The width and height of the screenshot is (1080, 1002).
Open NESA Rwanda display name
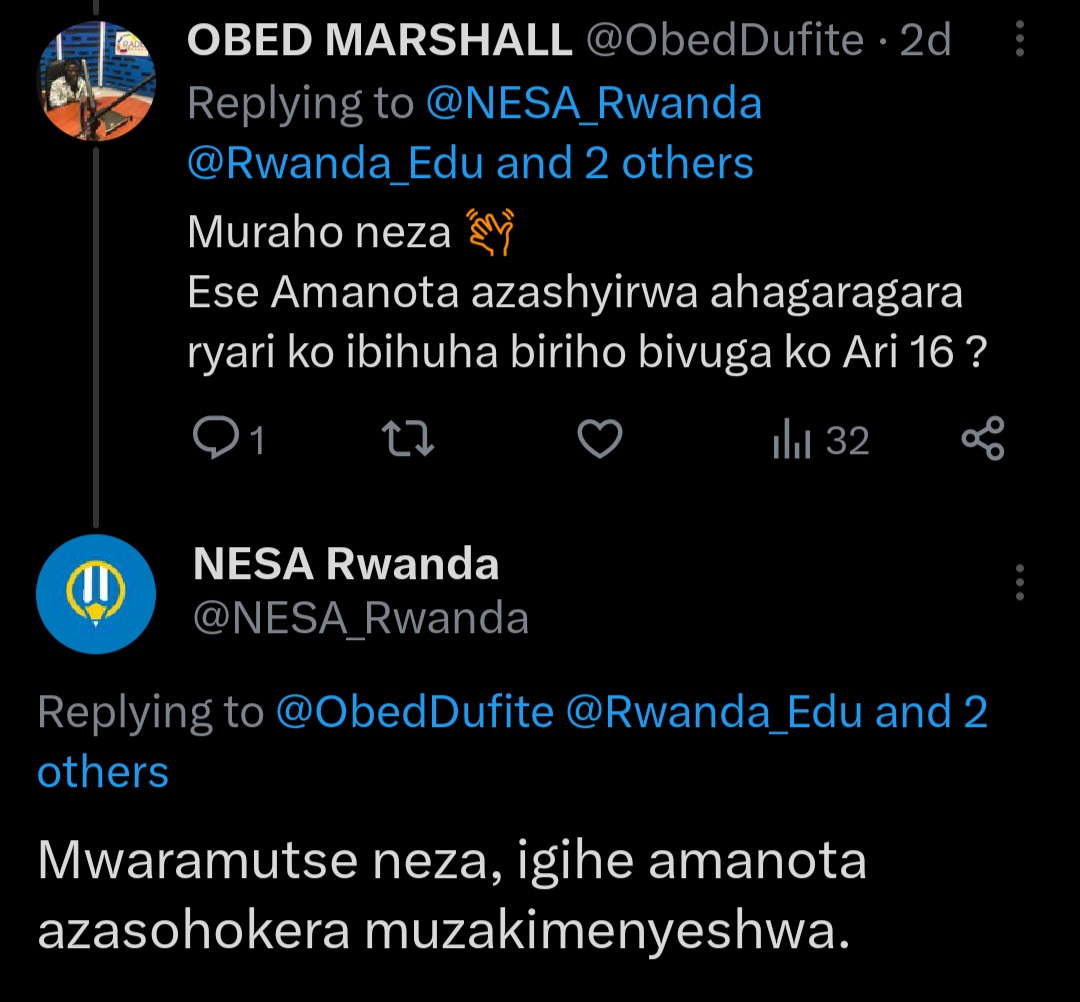pyautogui.click(x=345, y=565)
